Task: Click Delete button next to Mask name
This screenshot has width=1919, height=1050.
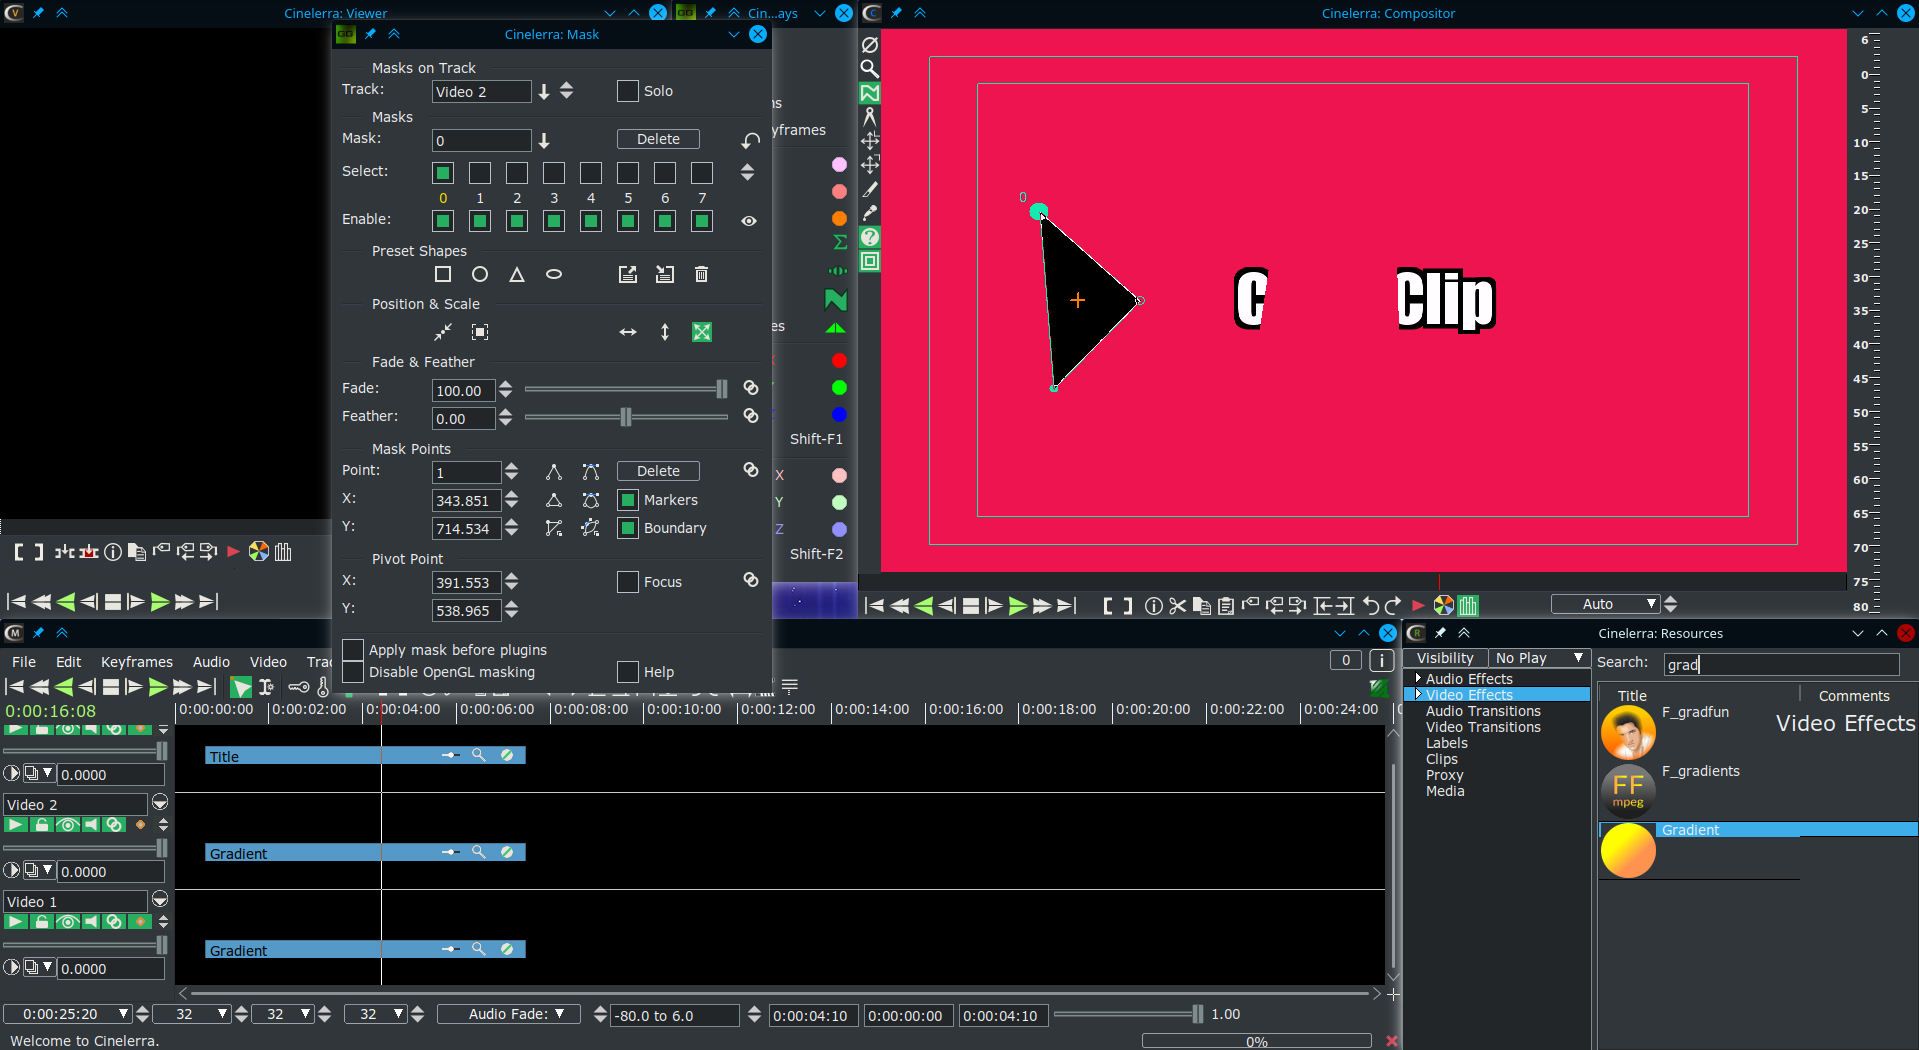Action: (658, 139)
